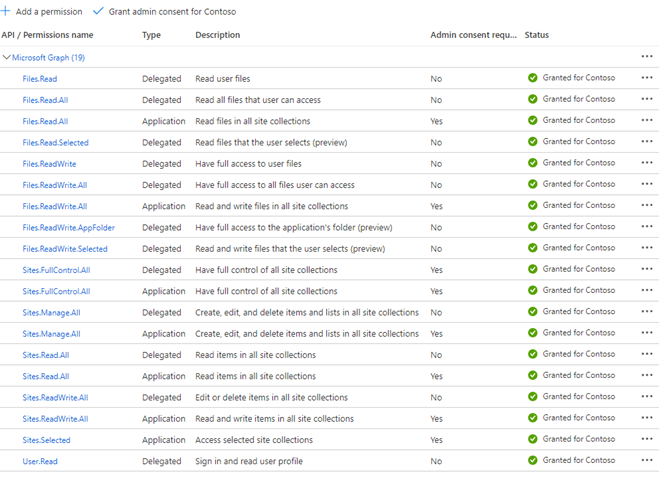
Task: Click 'Delegated' type in User.Read row
Action: [162, 461]
